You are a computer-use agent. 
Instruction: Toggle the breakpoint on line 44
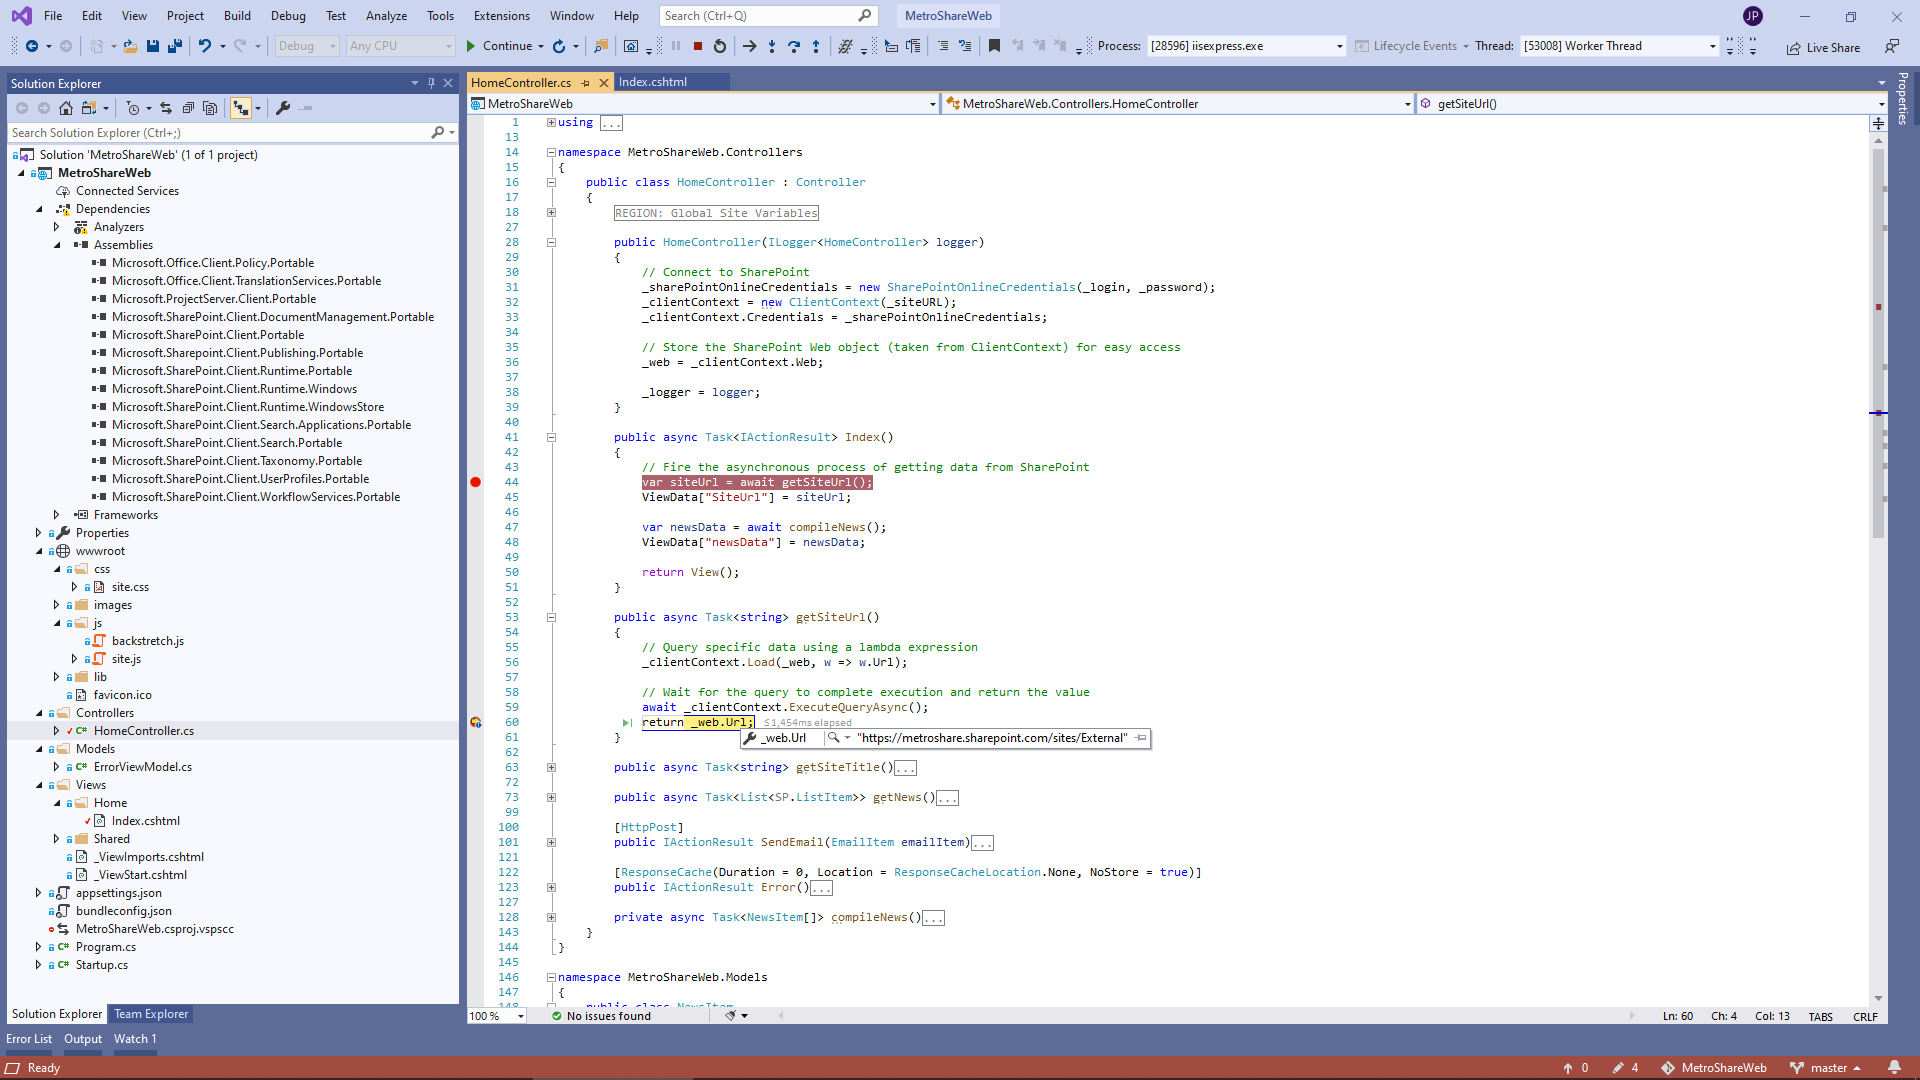476,482
